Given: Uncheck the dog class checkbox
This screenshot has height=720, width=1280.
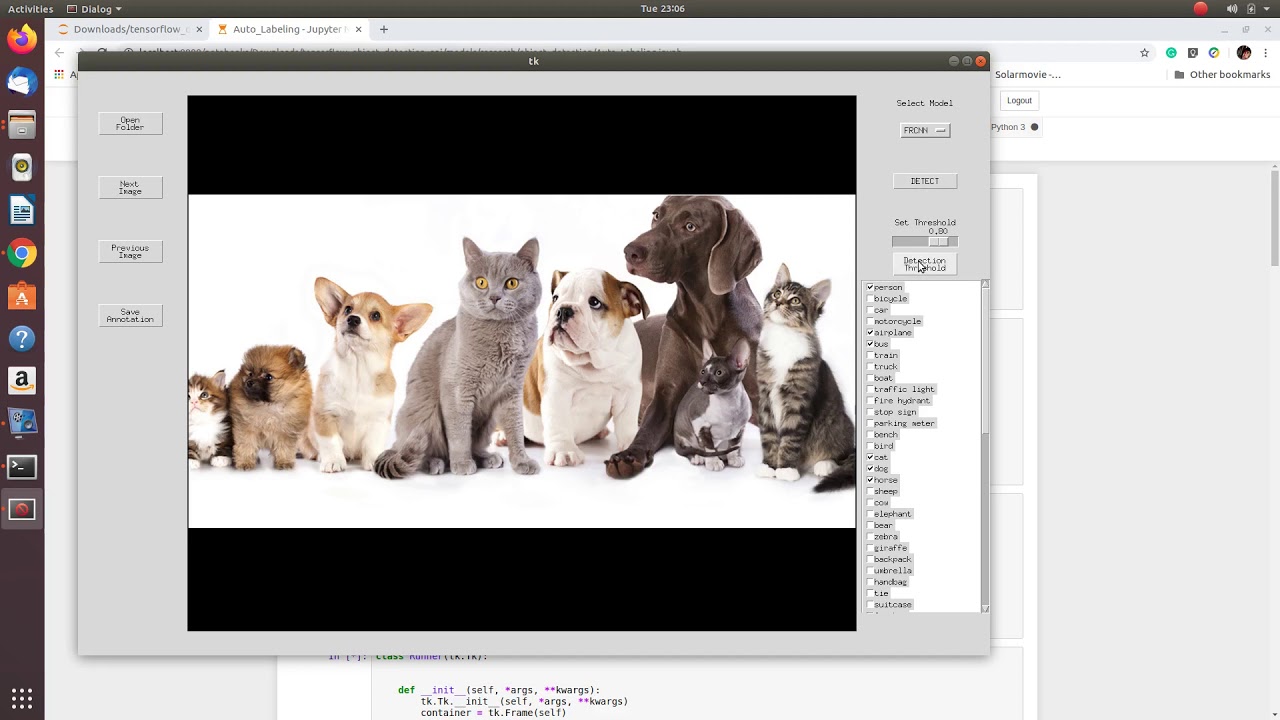Looking at the screenshot, I should [x=870, y=468].
